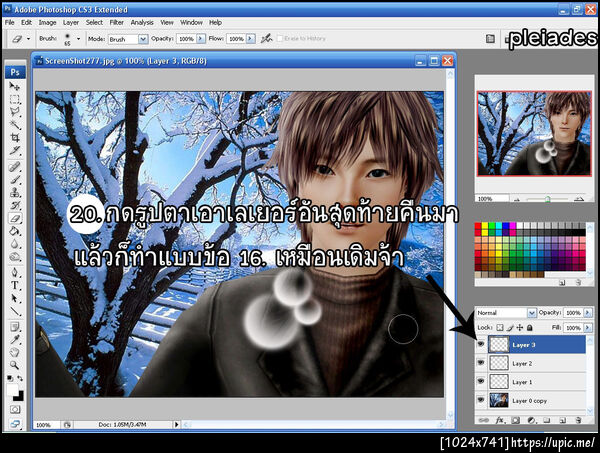The height and width of the screenshot is (453, 600).
Task: Select Layer 0 copy in Layers panel
Action: 536,401
